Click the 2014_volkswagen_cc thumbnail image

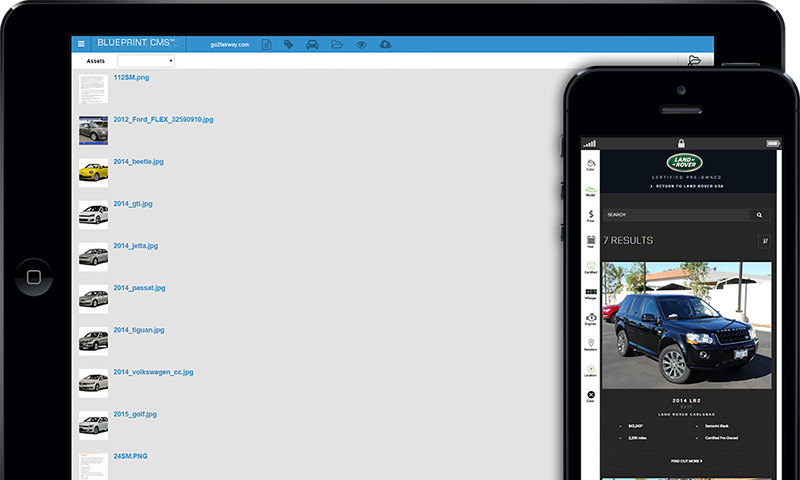pos(93,383)
